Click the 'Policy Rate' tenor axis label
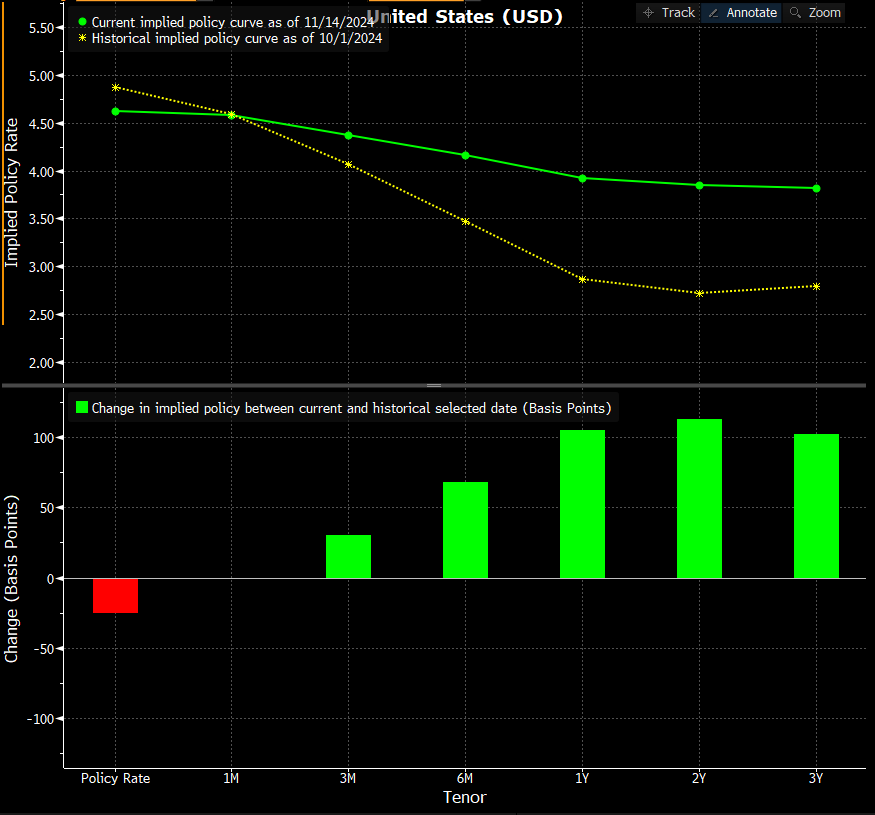The height and width of the screenshot is (815, 875). pos(116,778)
